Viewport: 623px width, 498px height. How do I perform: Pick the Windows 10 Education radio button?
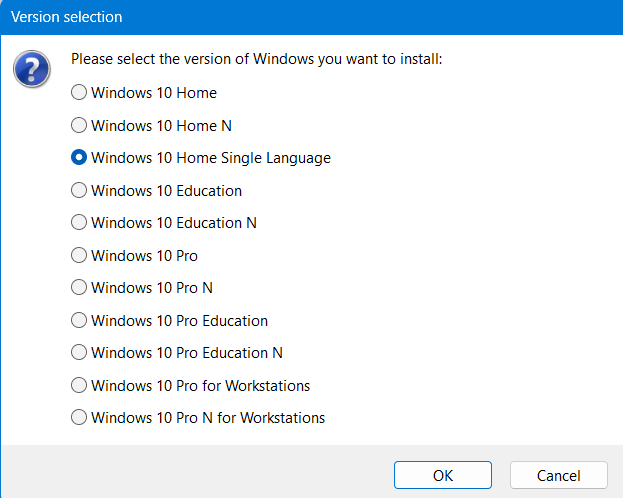click(79, 190)
